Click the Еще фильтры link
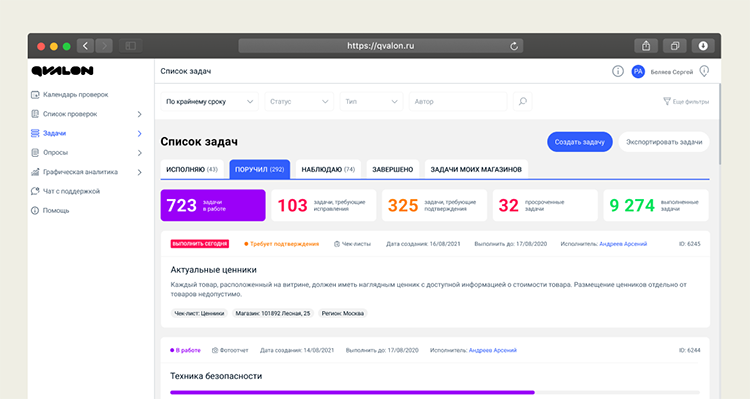Screen dimensions: 750x399 [x=686, y=101]
